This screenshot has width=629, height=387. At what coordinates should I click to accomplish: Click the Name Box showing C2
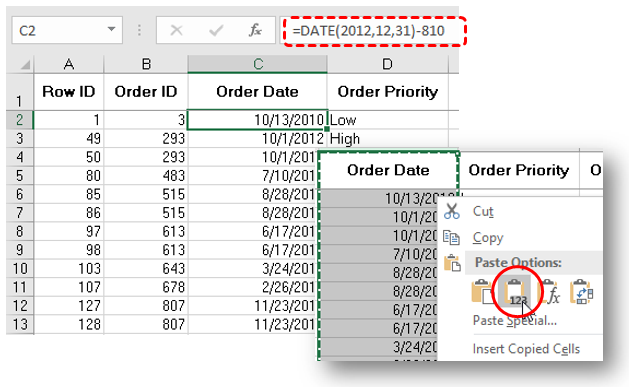click(x=66, y=30)
